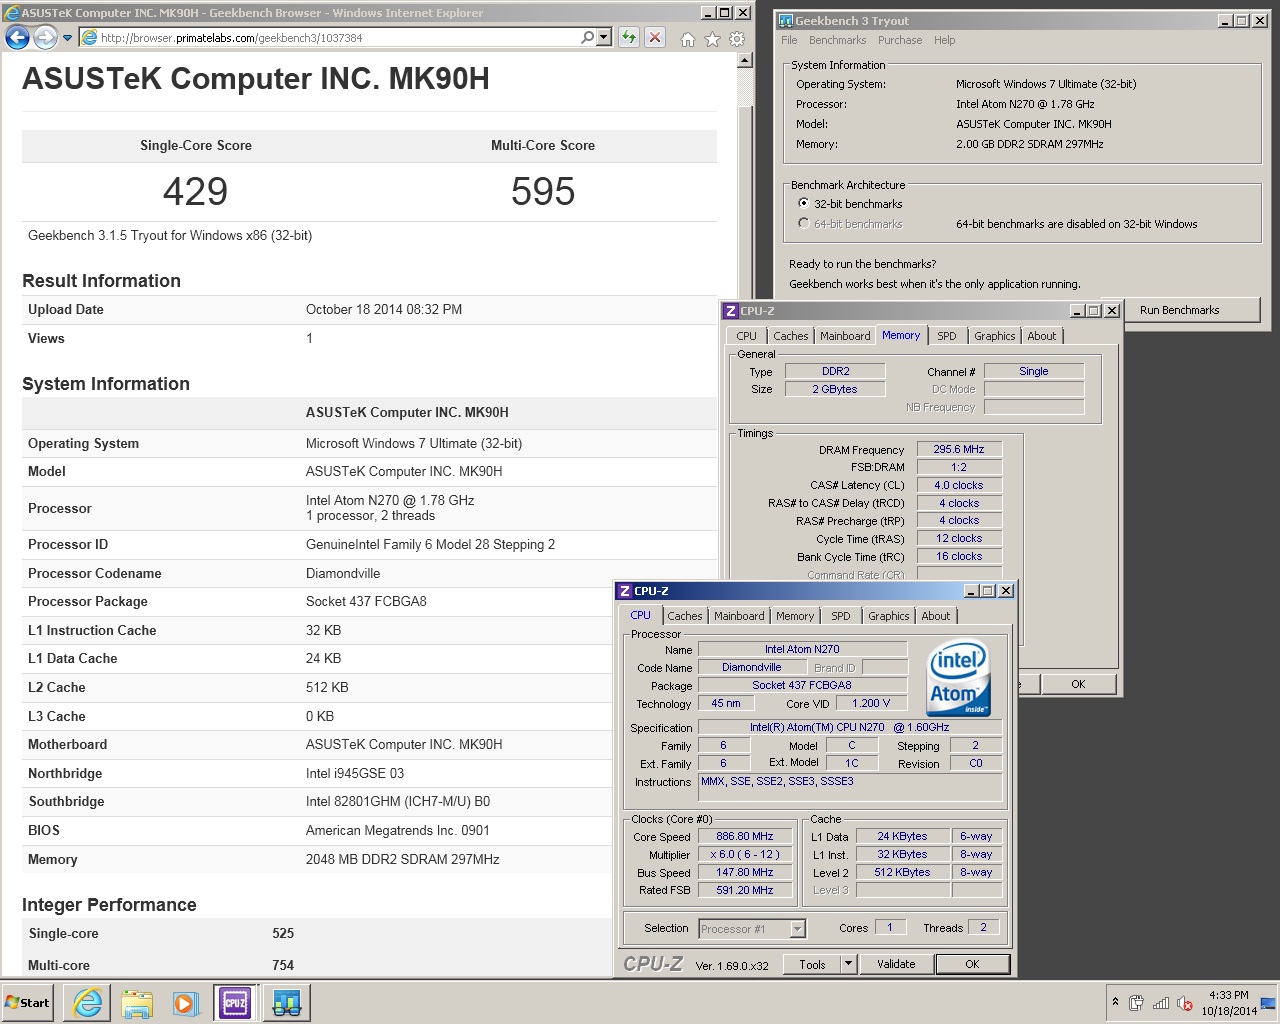
Task: Open the SPD tab in the back CPU-Z window
Action: tap(946, 336)
